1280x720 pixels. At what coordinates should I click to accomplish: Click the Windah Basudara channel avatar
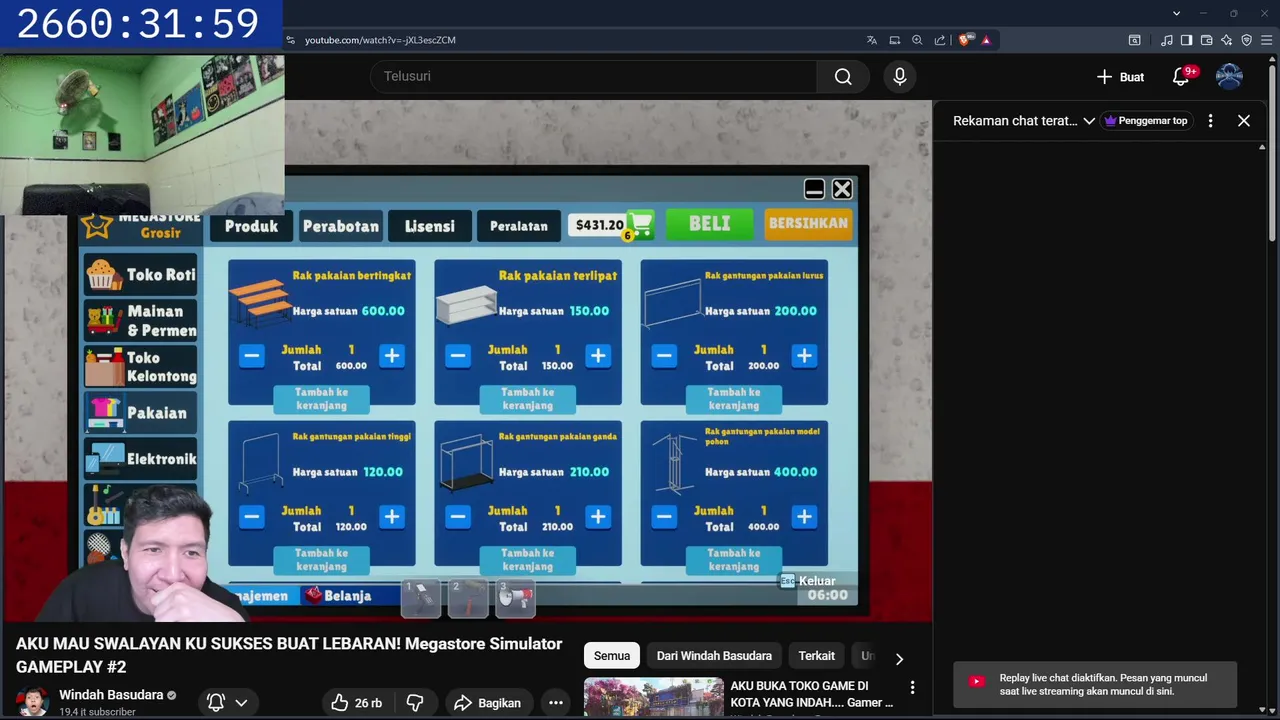coord(32,701)
